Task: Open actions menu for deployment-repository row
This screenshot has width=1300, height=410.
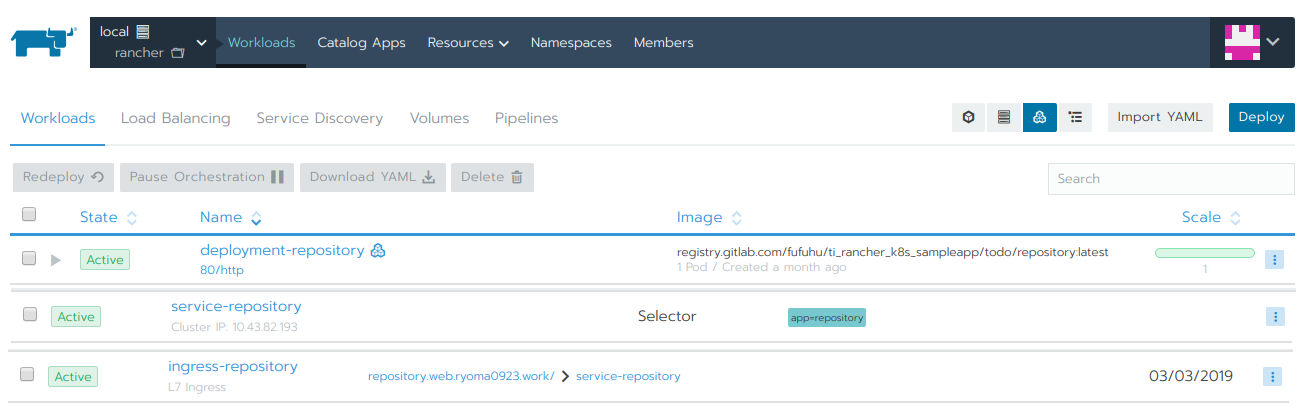Action: (x=1274, y=259)
